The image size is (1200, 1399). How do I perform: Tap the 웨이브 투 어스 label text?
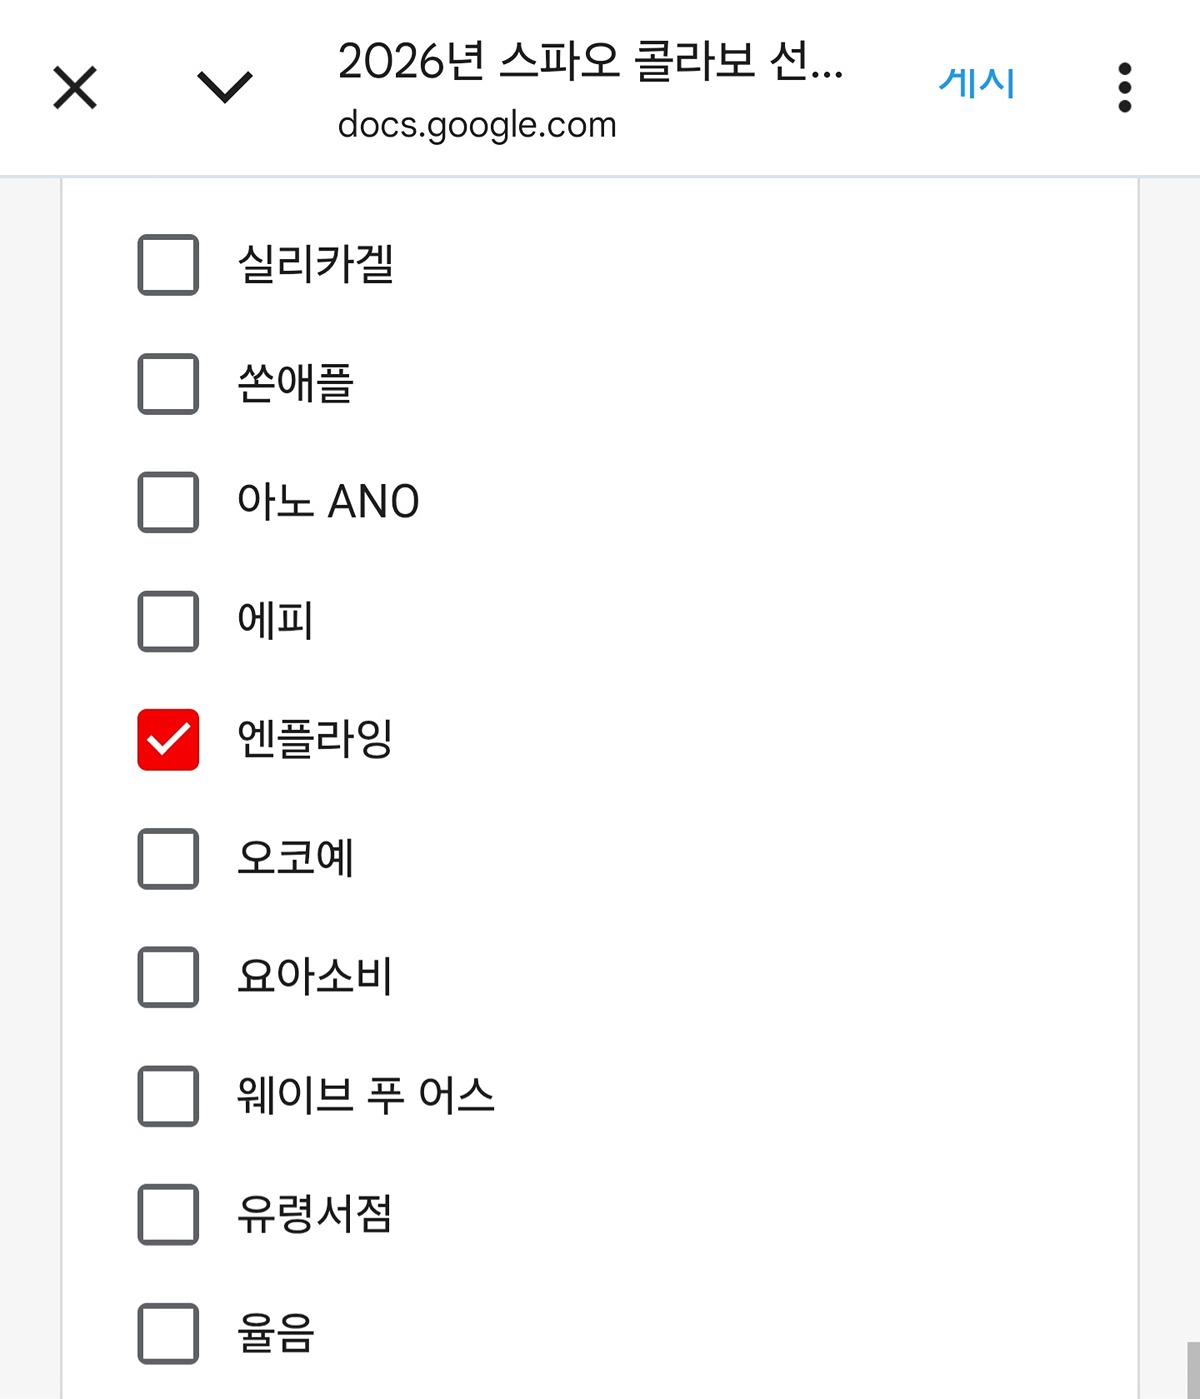click(x=366, y=1096)
